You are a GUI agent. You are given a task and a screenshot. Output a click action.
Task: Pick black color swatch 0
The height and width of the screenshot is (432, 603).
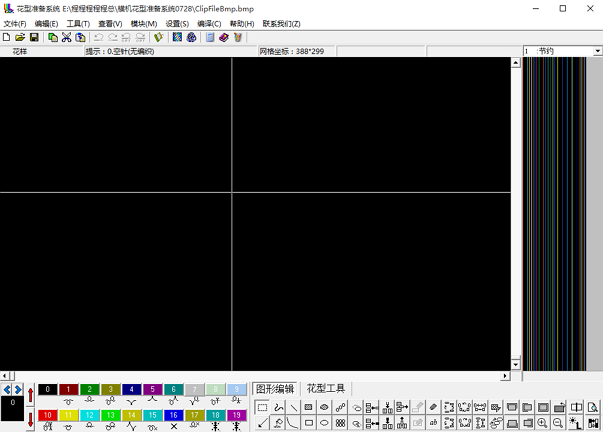pyautogui.click(x=48, y=389)
